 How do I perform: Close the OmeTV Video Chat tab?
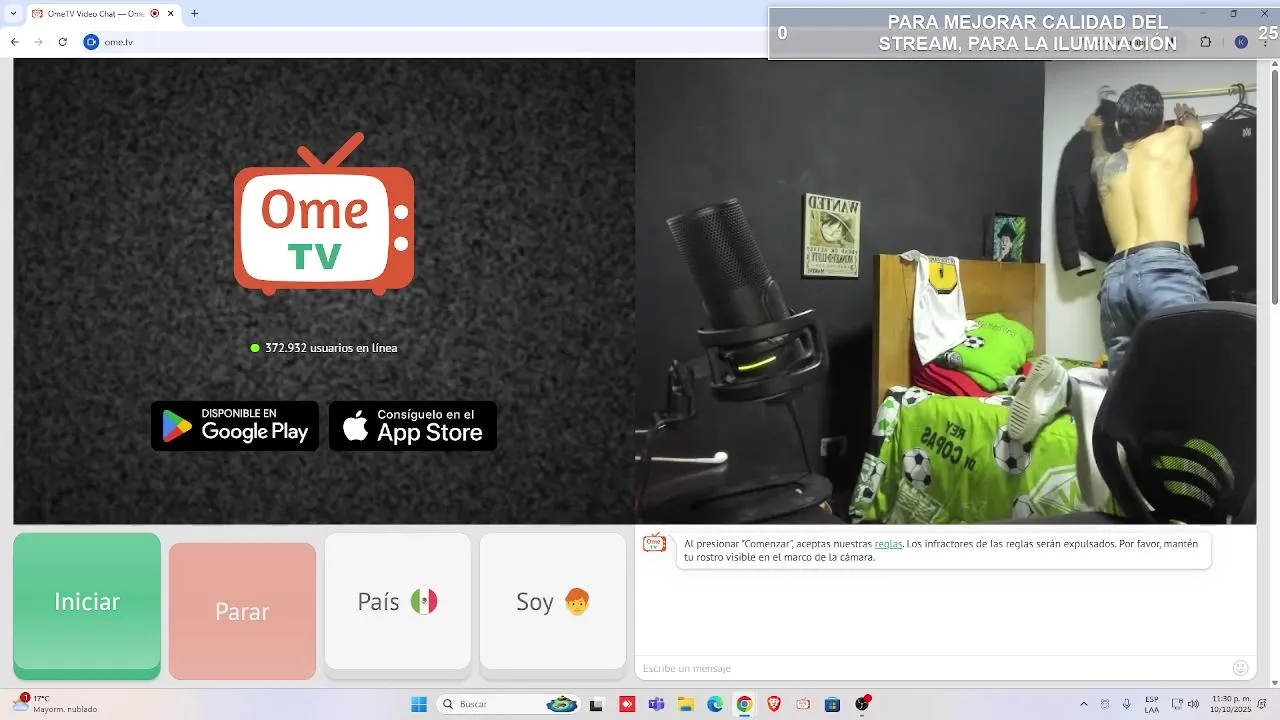(171, 14)
